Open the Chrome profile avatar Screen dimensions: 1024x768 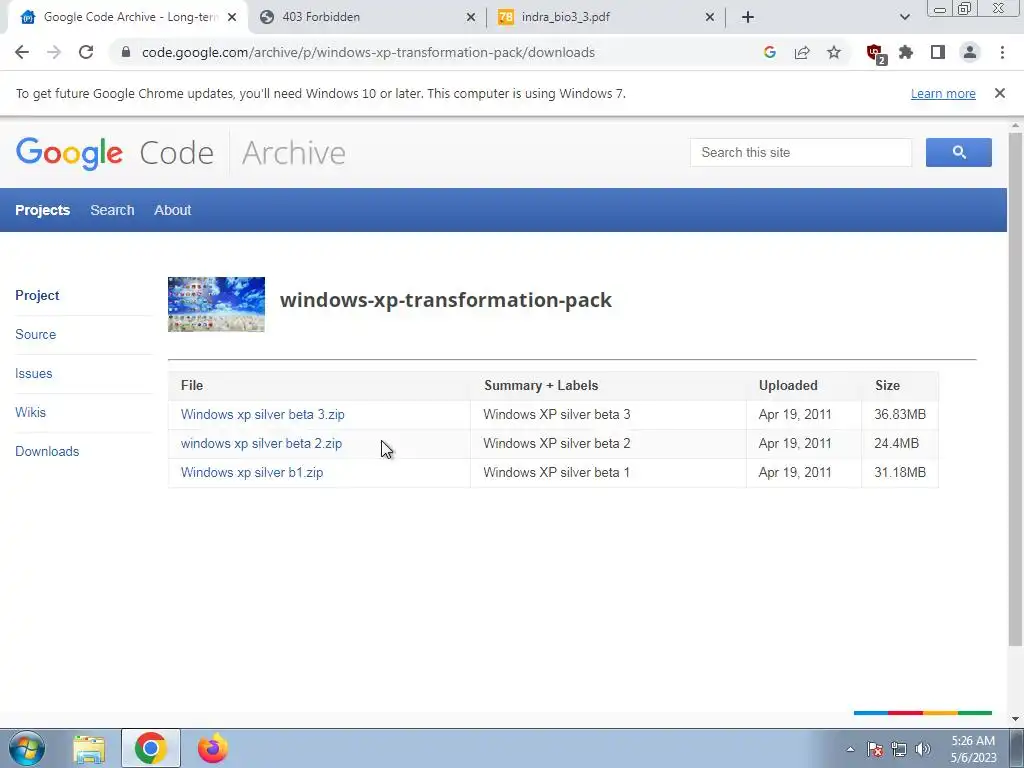tap(970, 52)
